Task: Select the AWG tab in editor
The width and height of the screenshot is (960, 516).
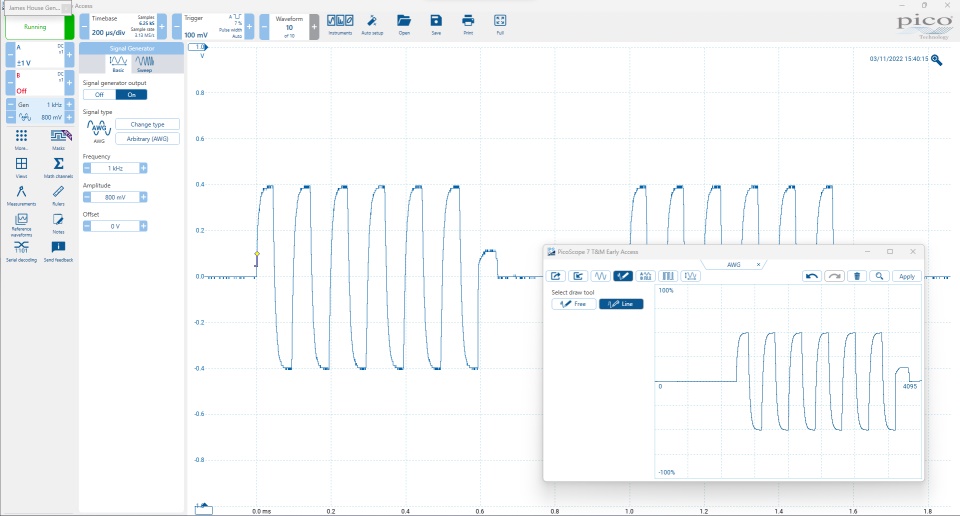Action: (733, 265)
